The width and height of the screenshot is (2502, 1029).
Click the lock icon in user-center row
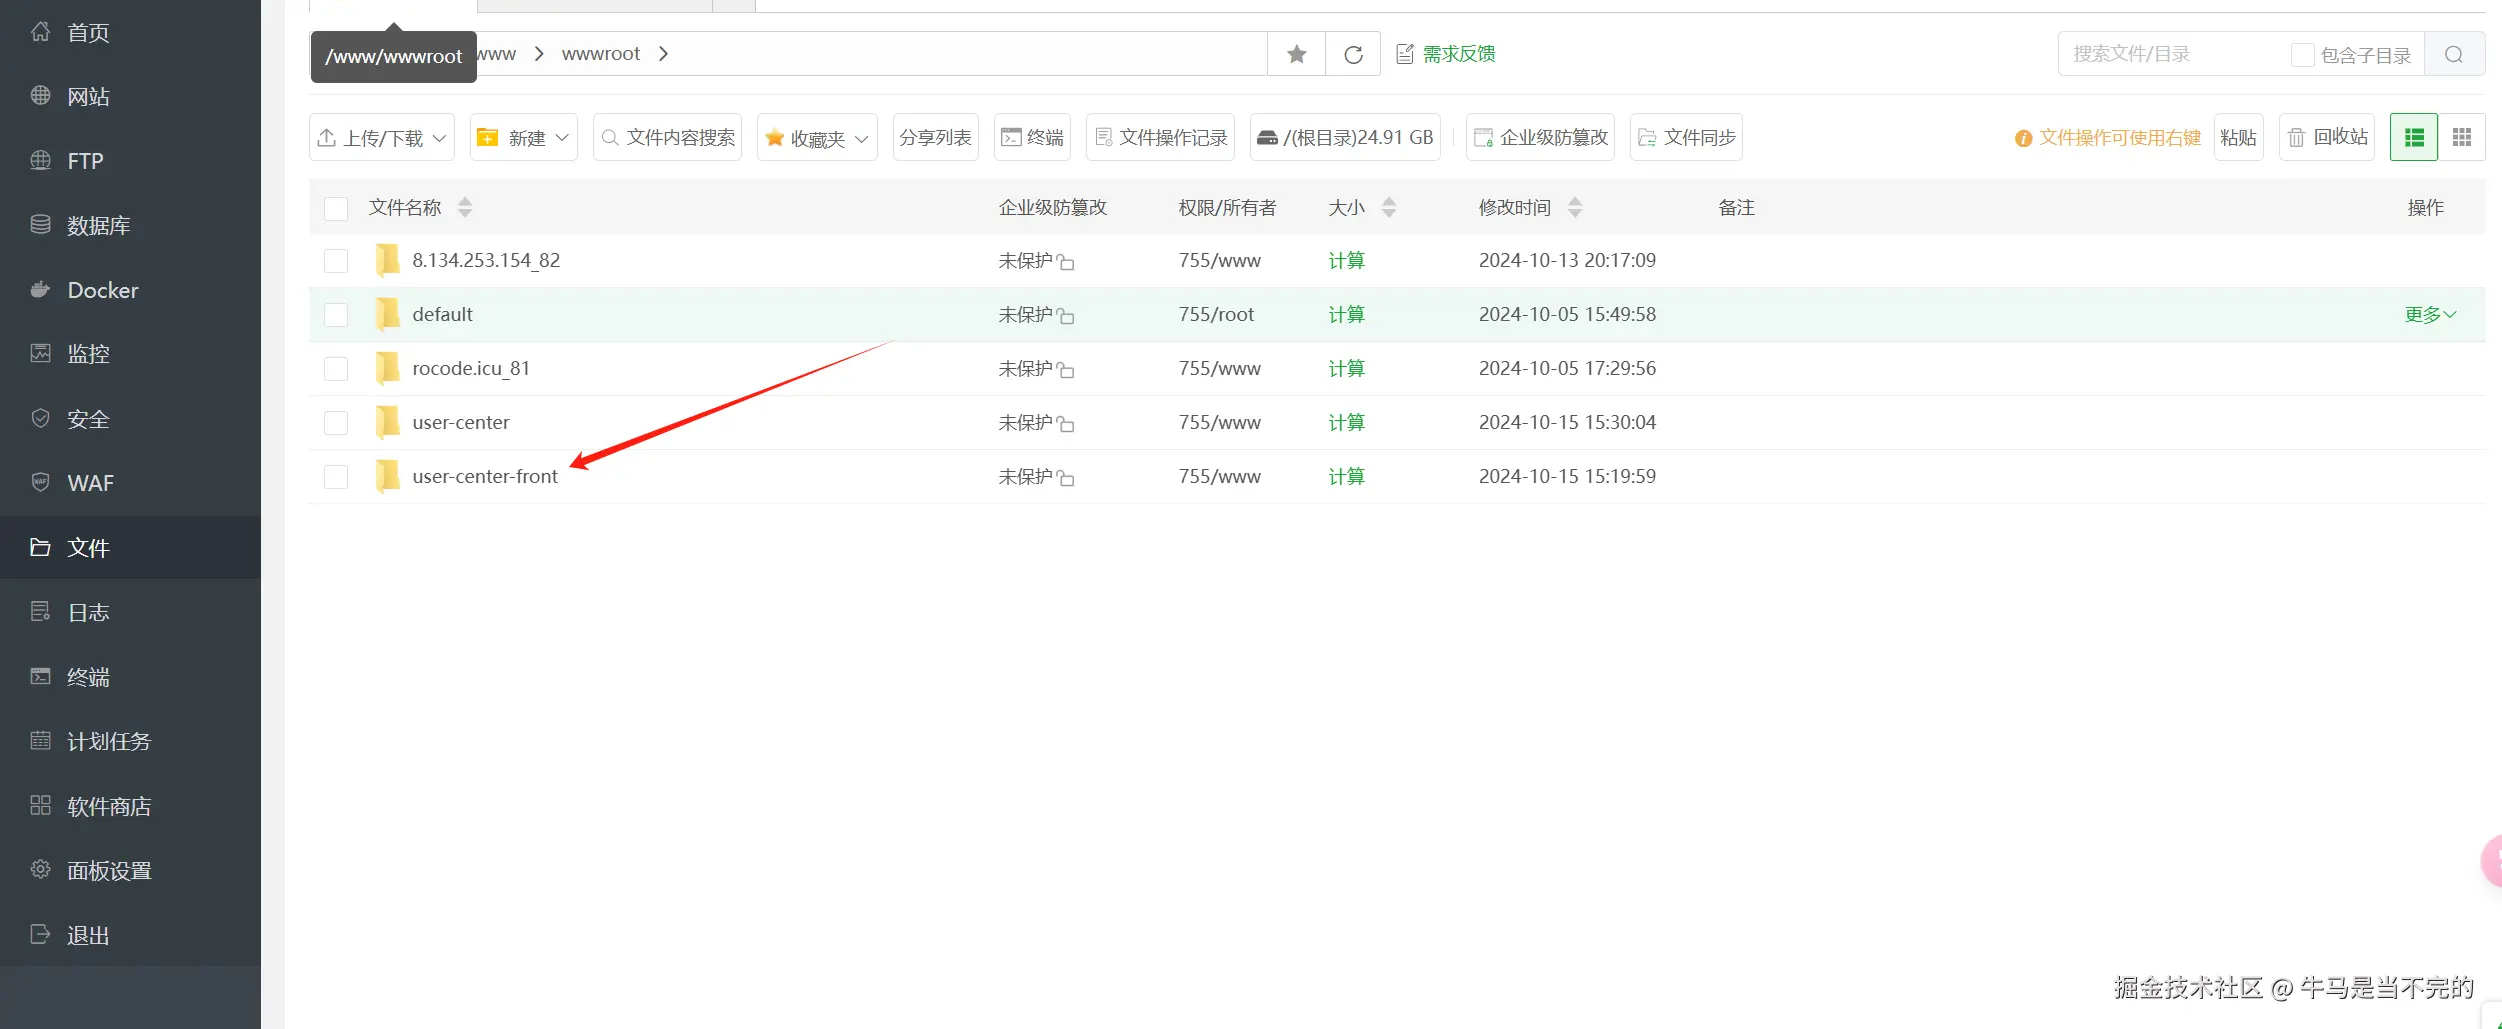(1066, 424)
